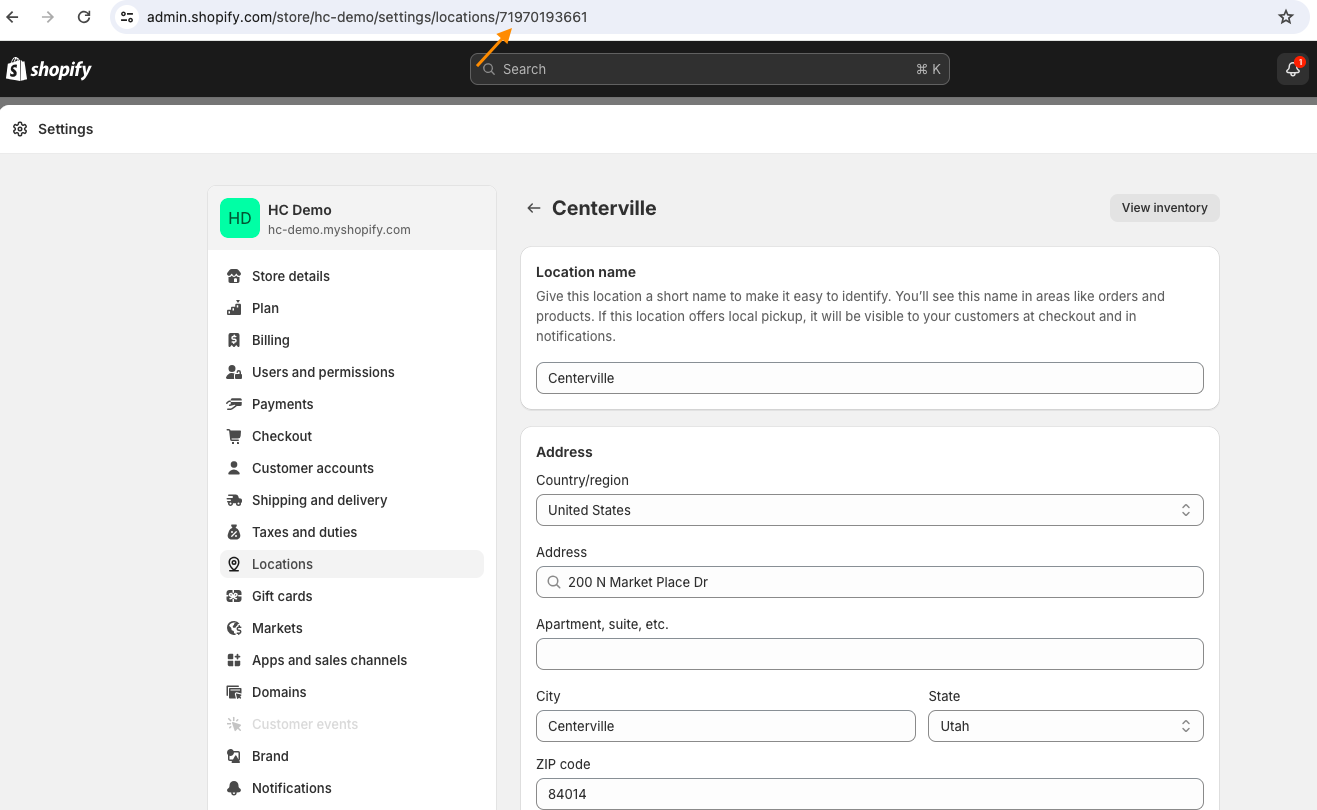Image resolution: width=1317 pixels, height=810 pixels.
Task: Select Payments from the settings menu
Action: 282,404
